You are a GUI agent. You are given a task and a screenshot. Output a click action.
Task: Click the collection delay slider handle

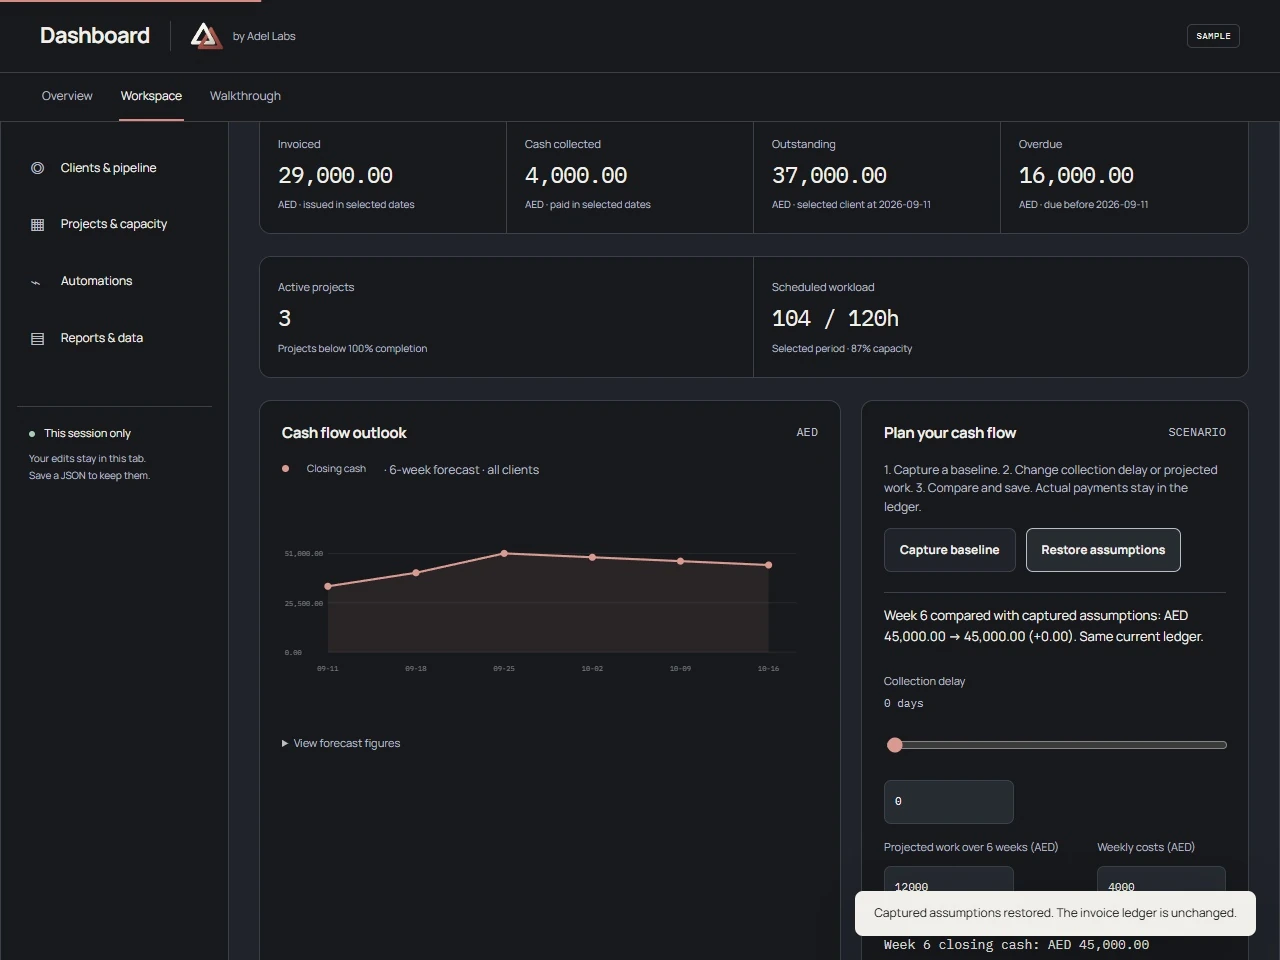[x=895, y=745]
